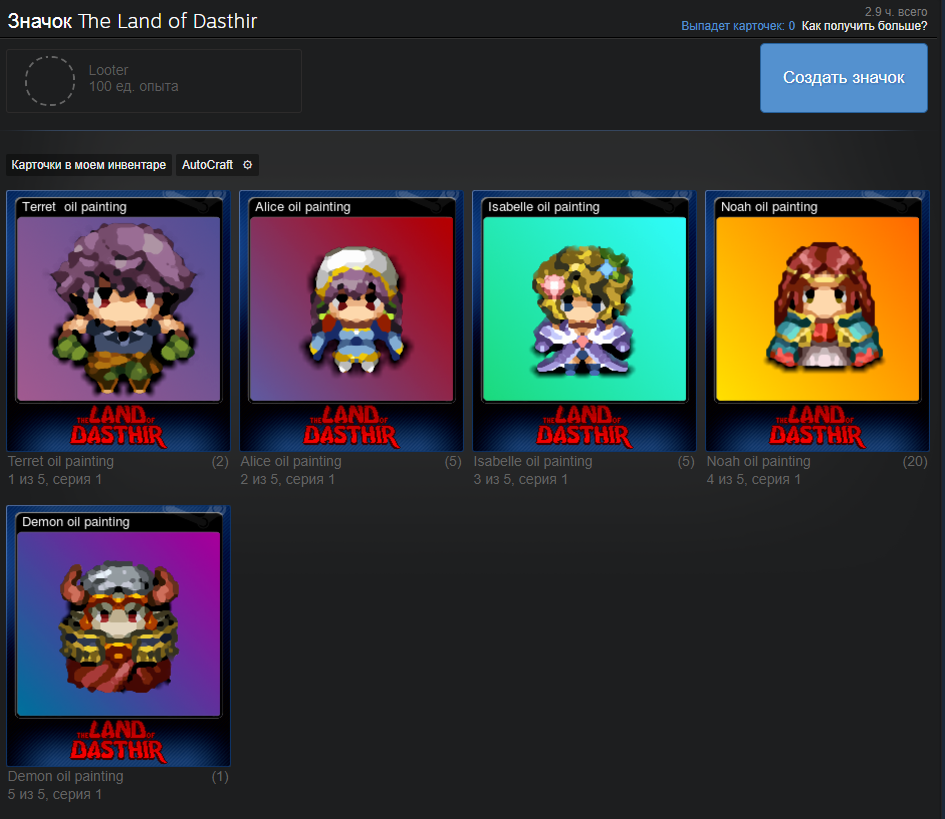945x819 pixels.
Task: Click the (5) count next to Isabelle
Action: click(x=686, y=462)
